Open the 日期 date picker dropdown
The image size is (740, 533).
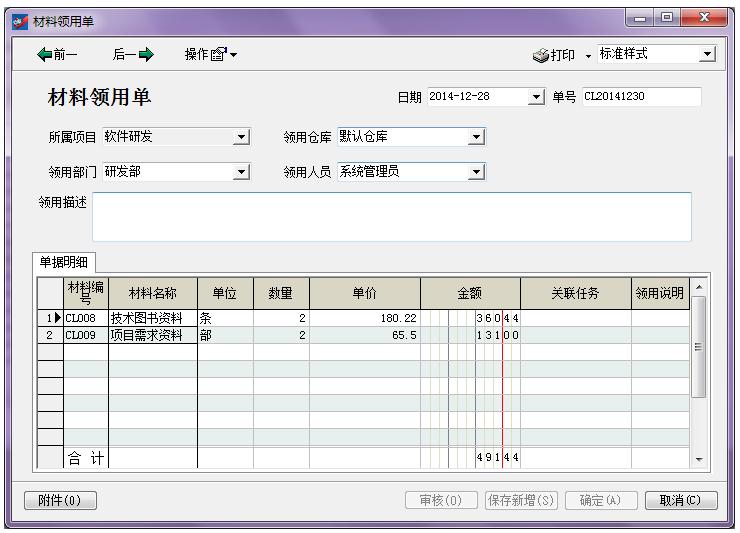pyautogui.click(x=537, y=97)
